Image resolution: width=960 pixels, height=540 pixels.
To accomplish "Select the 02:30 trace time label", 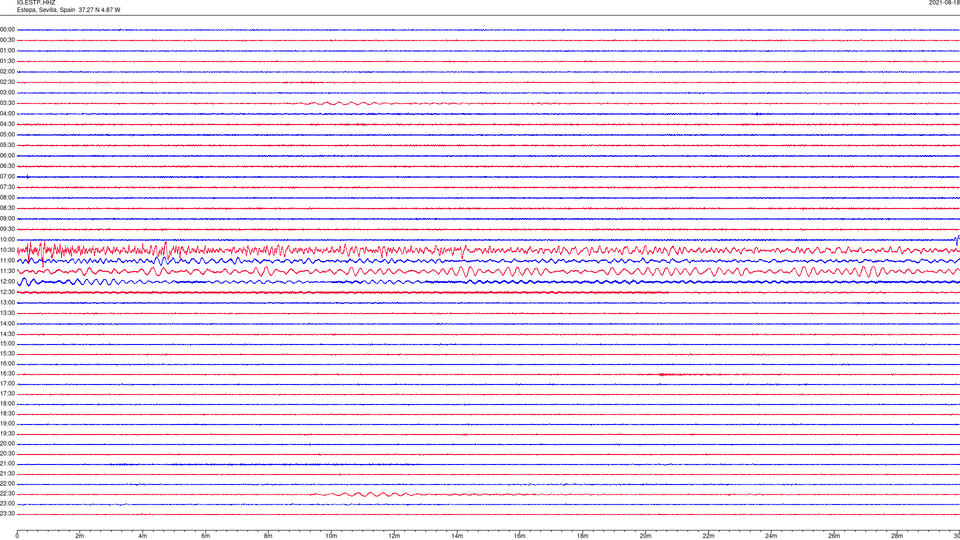I will coord(7,82).
